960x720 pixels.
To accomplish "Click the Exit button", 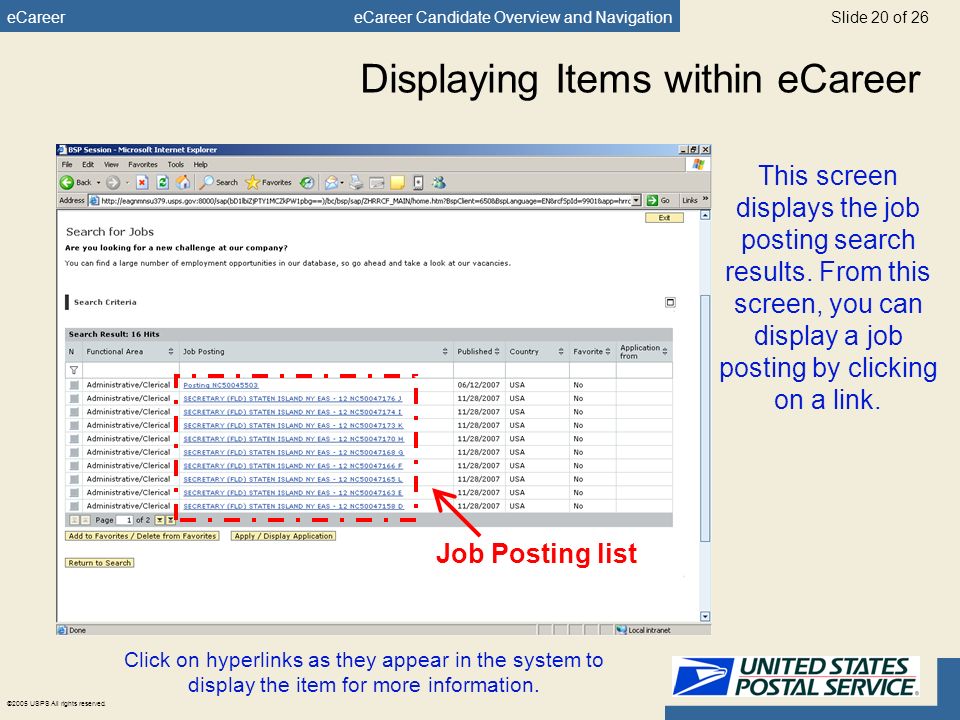I will click(664, 218).
